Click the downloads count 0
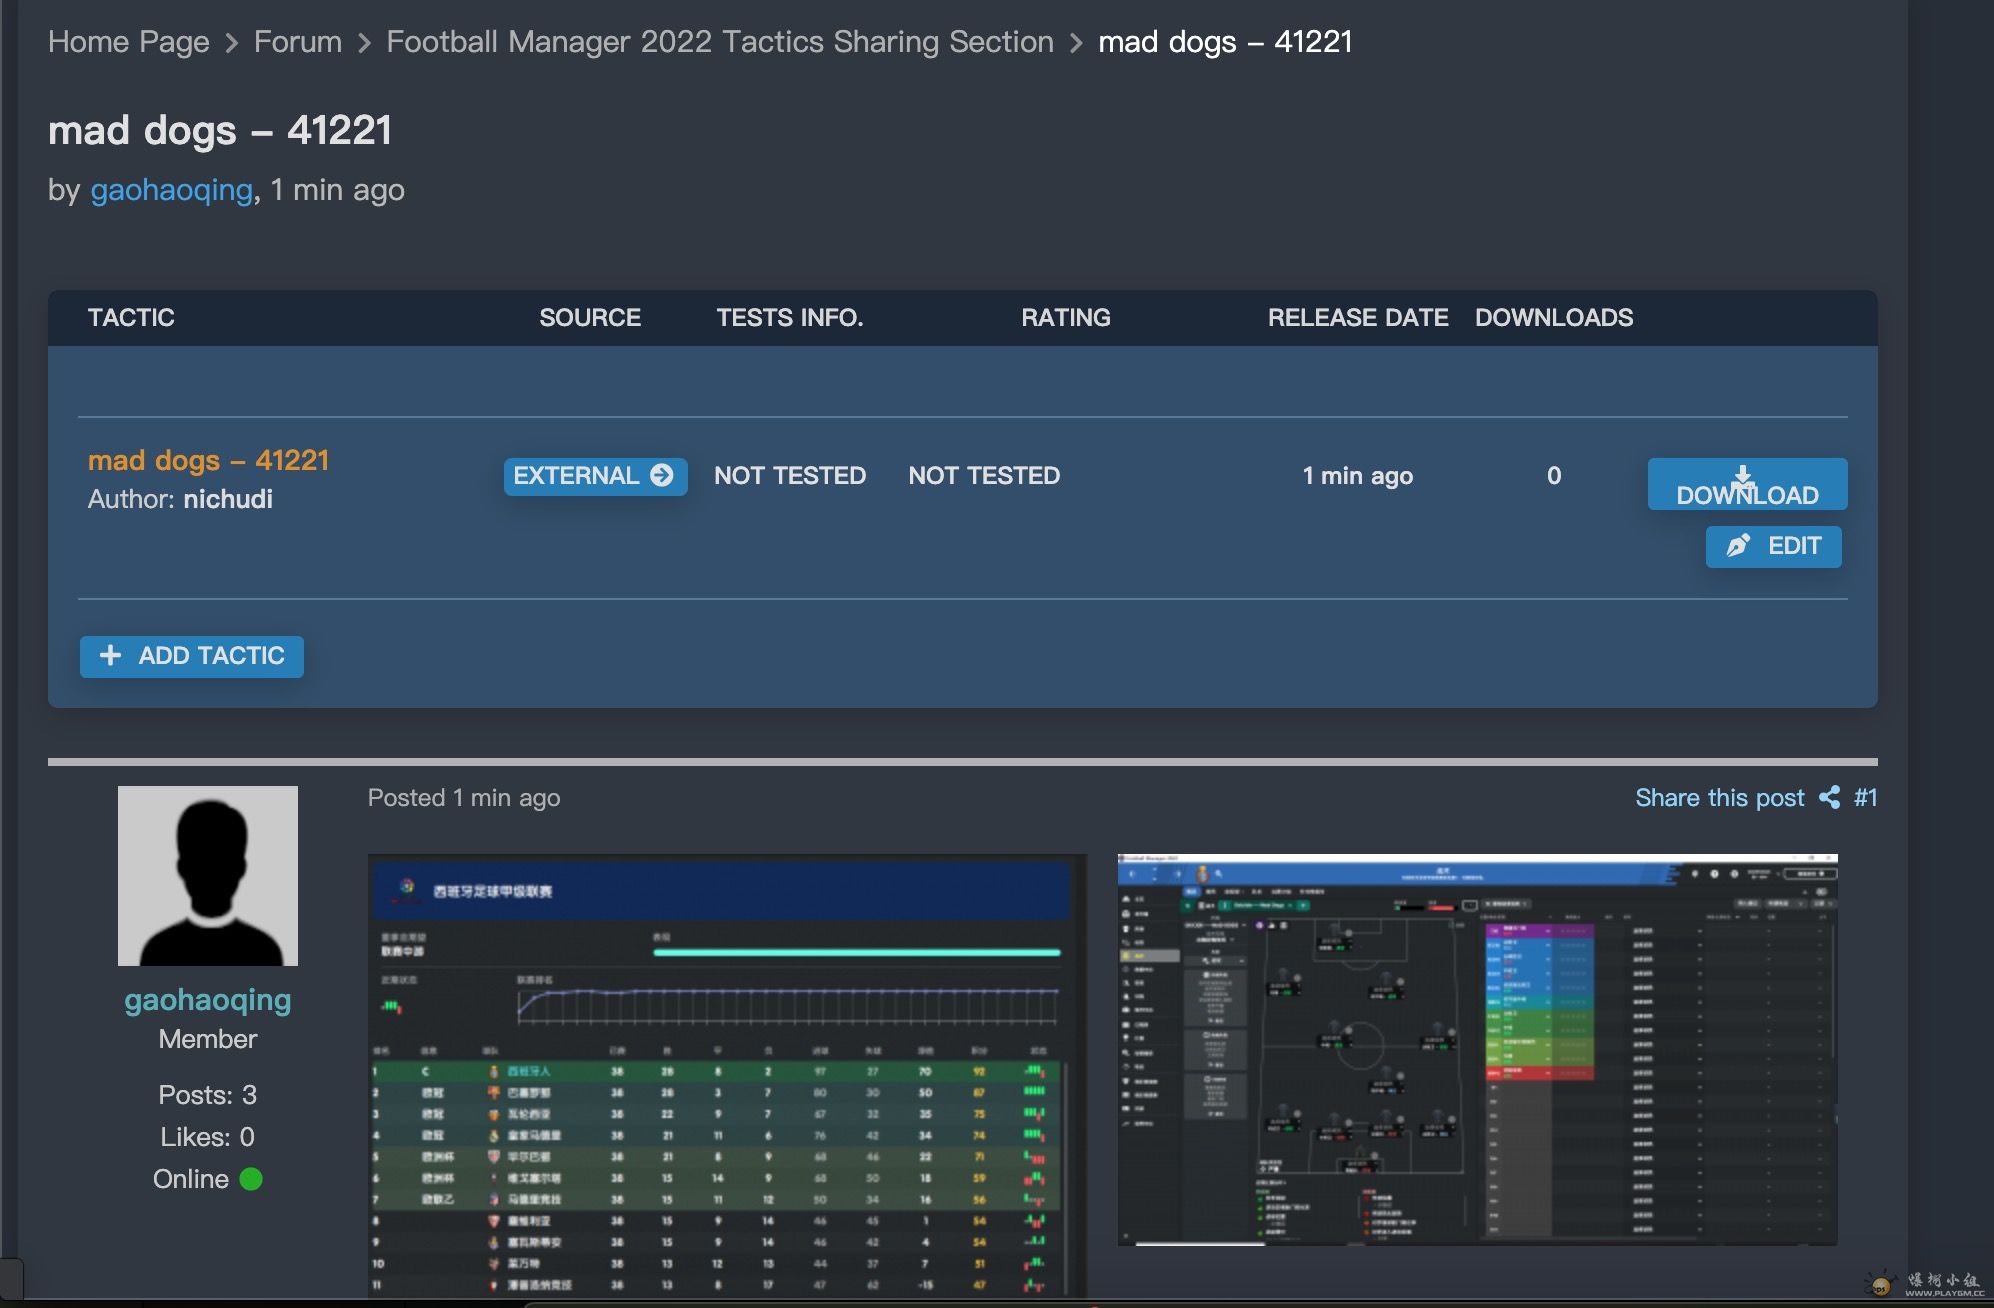This screenshot has height=1308, width=1994. pyautogui.click(x=1554, y=476)
